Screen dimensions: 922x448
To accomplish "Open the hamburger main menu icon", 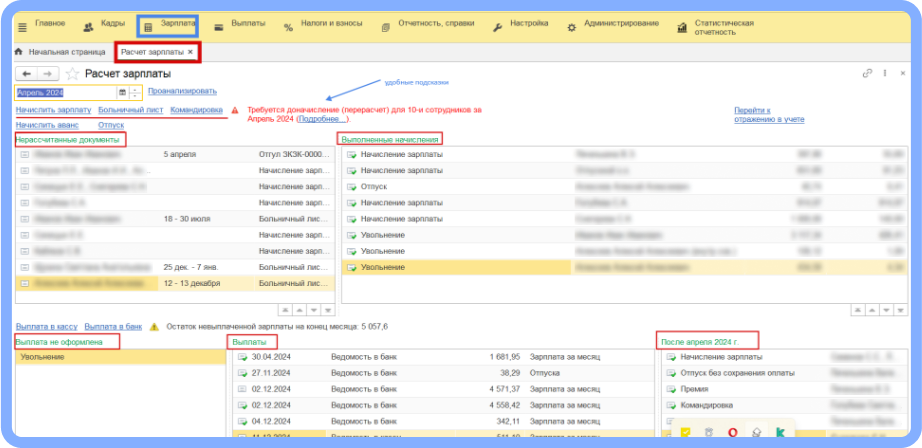I will [22, 26].
